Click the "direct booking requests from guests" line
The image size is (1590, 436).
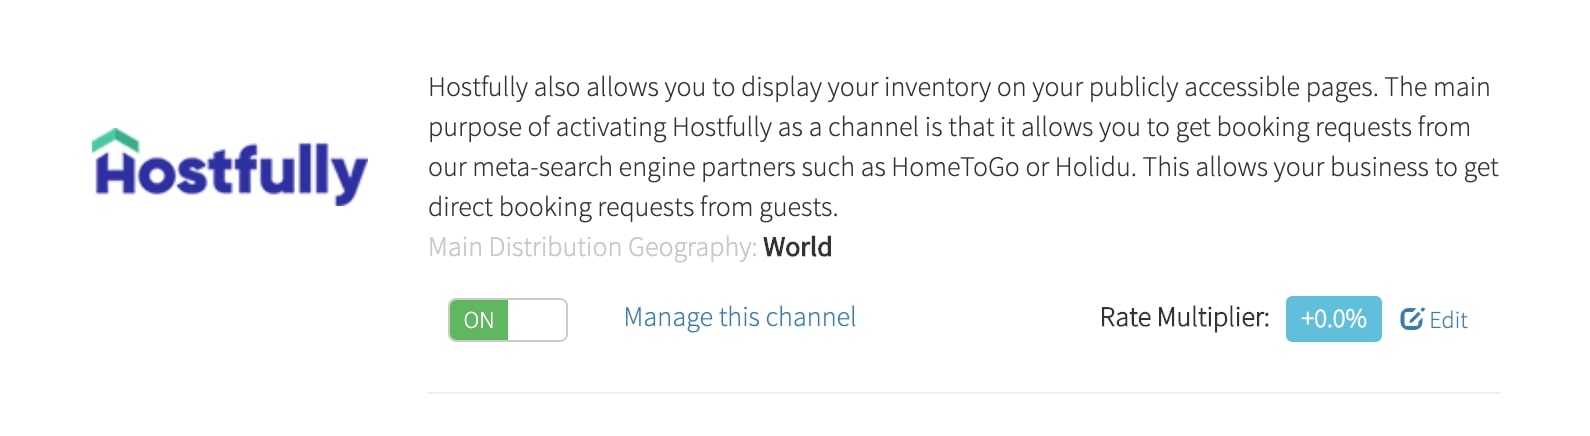(x=632, y=207)
